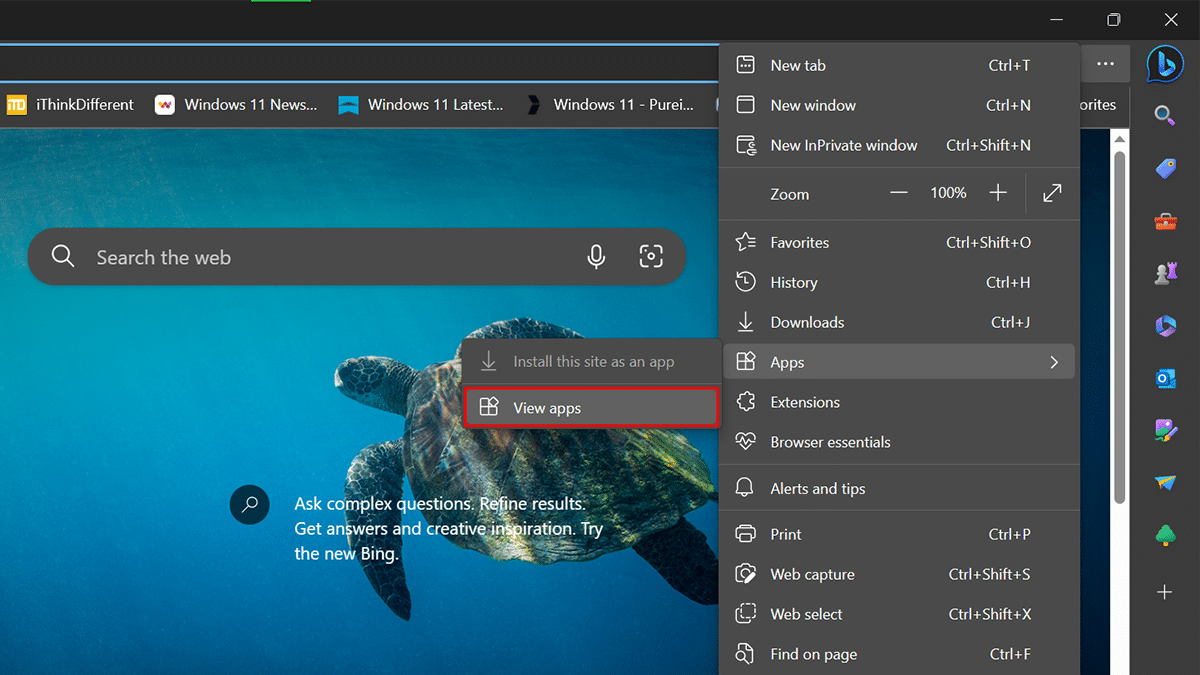Choose New InPrivate window
The height and width of the screenshot is (675, 1200).
(x=843, y=145)
